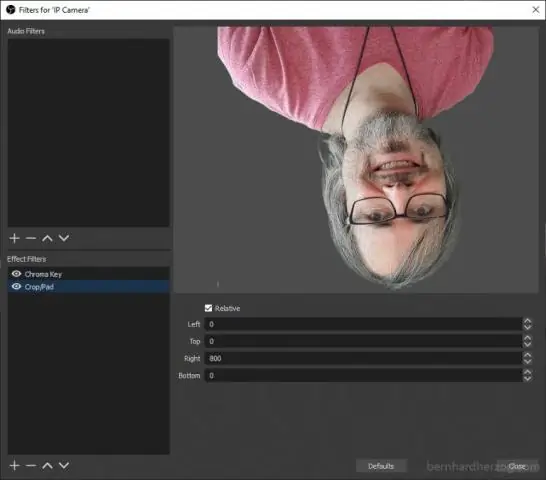Focus the Left crop input field
The width and height of the screenshot is (546, 480).
click(363, 324)
